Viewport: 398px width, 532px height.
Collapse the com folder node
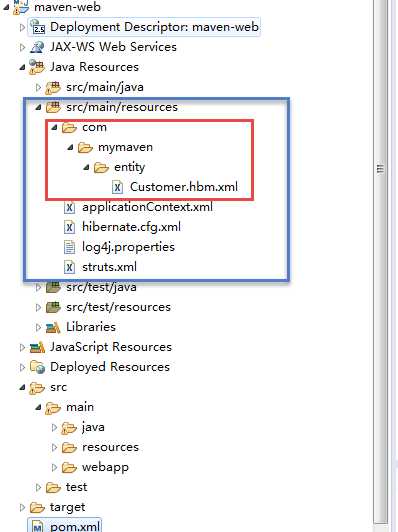54,127
